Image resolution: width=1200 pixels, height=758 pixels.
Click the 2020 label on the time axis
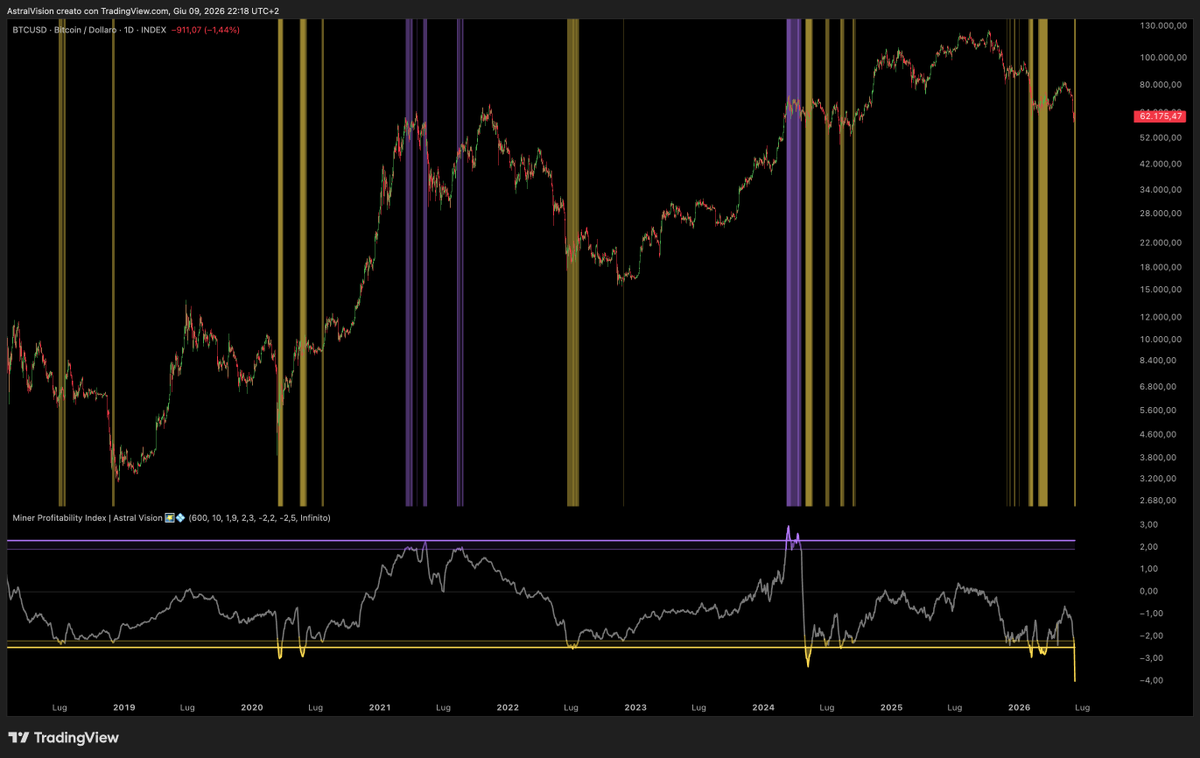point(252,708)
